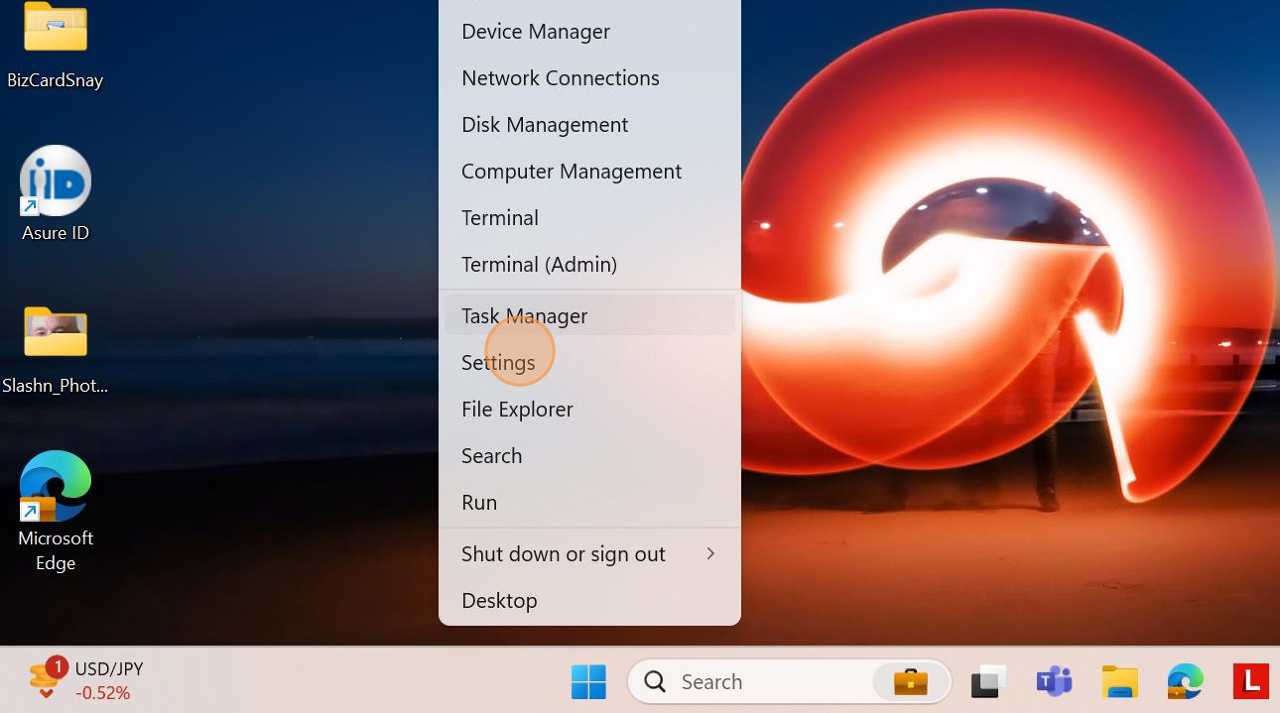
Task: Open Settings from the power user menu
Action: (498, 362)
